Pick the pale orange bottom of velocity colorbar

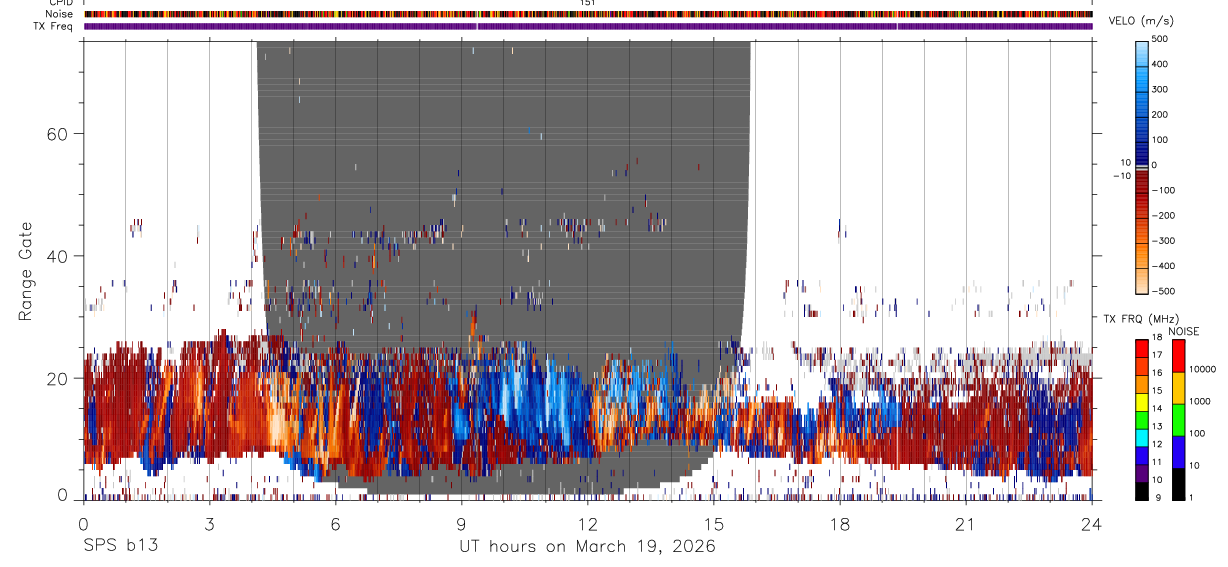pyautogui.click(x=1141, y=279)
